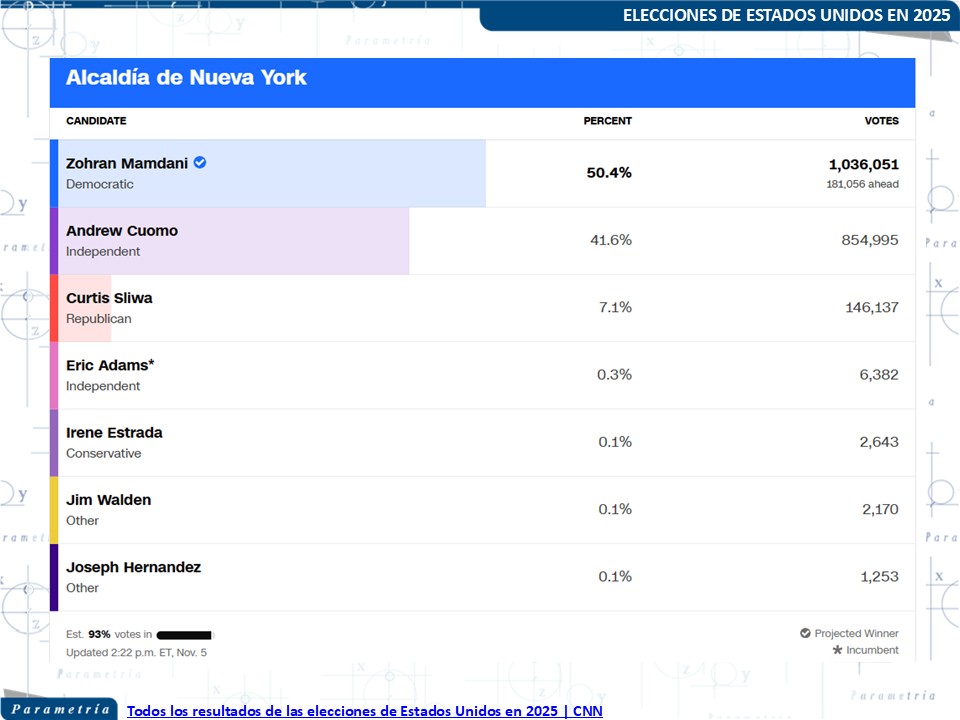Click the Incumbent star icon in legend
960x720 pixels.
[837, 650]
